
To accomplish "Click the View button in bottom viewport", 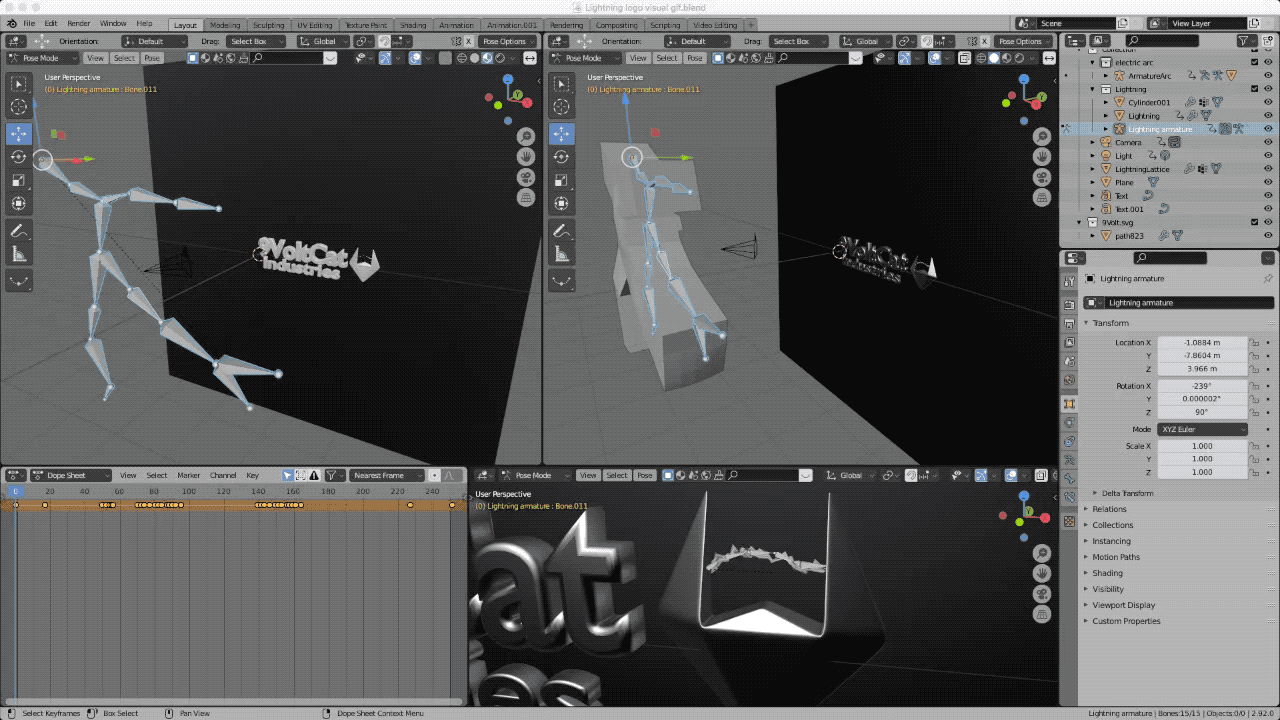I will tap(588, 475).
